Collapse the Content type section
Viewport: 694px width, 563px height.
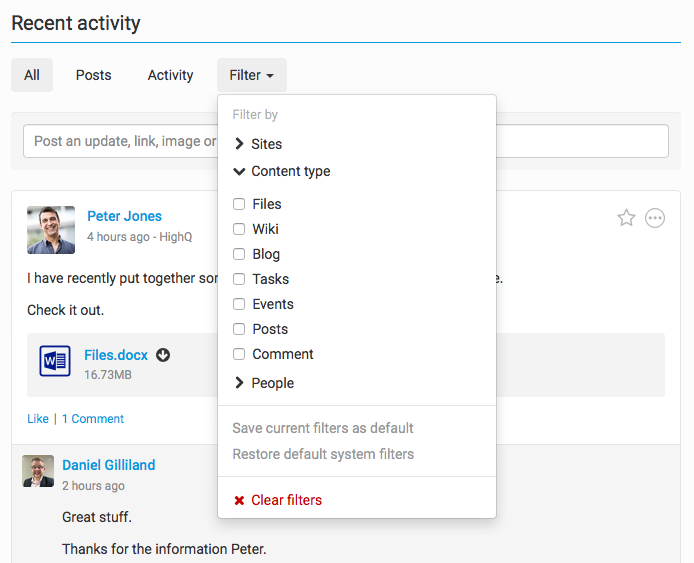(240, 171)
